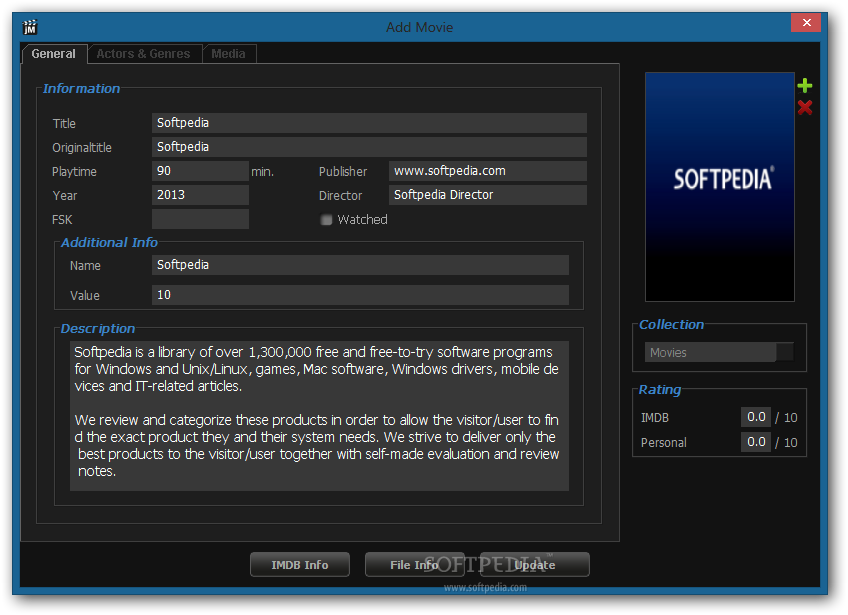Click the Collection section heading

pyautogui.click(x=671, y=325)
